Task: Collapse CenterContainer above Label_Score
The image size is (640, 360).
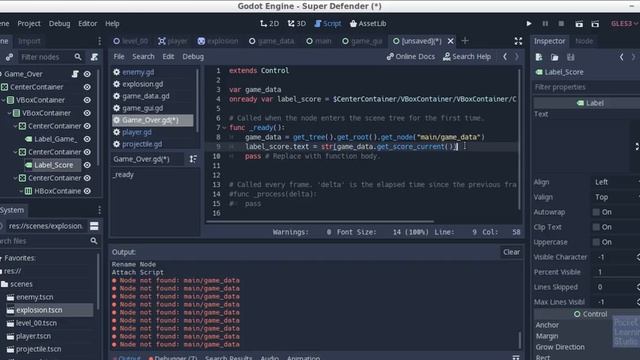Action: 16,152
